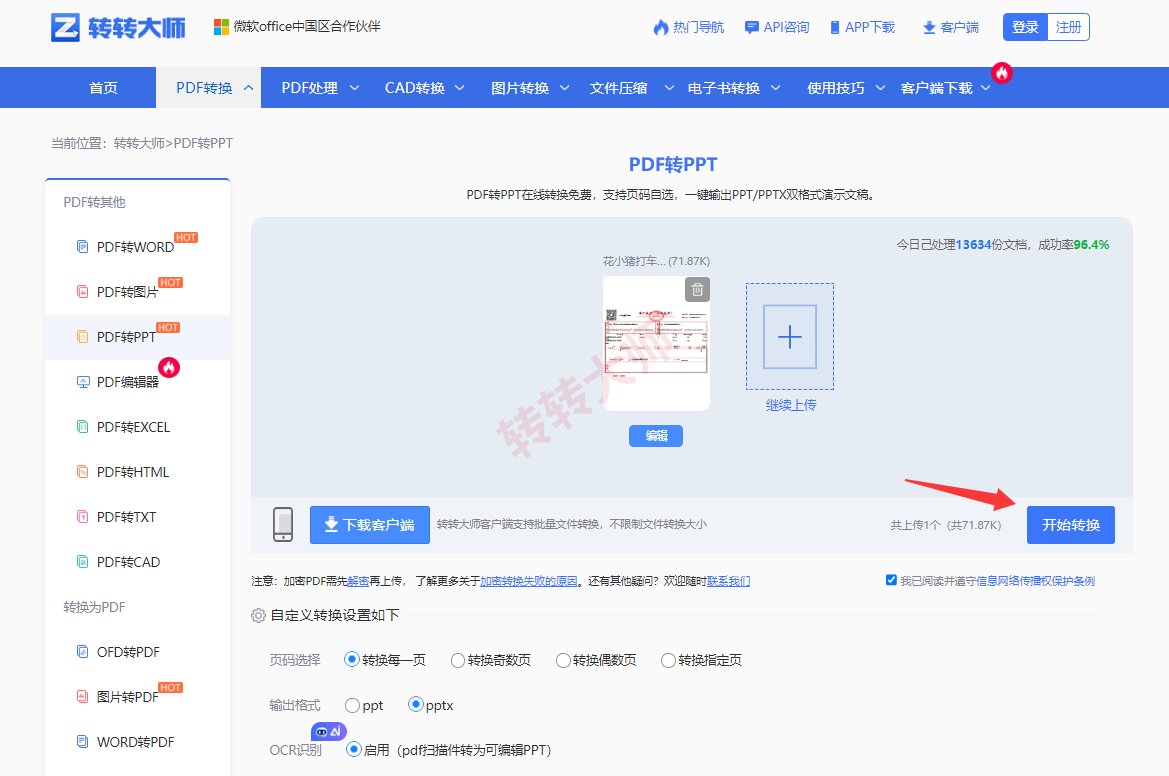Expand the 图片转换 dropdown arrow
Viewport: 1169px width, 776px height.
click(x=564, y=88)
